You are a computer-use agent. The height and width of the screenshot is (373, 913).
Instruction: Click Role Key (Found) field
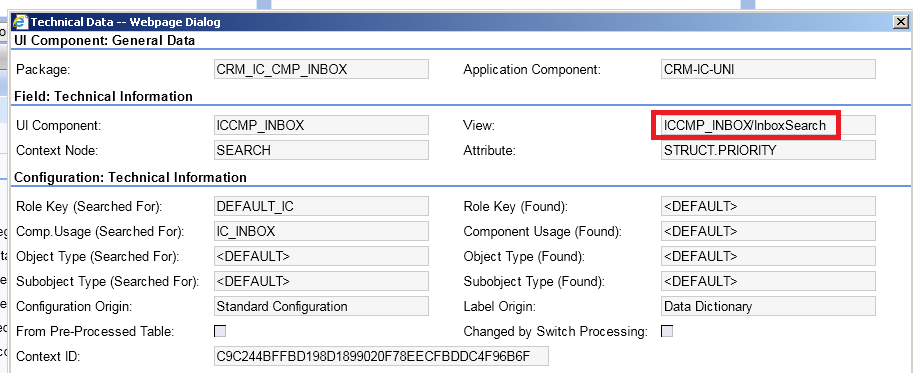768,206
